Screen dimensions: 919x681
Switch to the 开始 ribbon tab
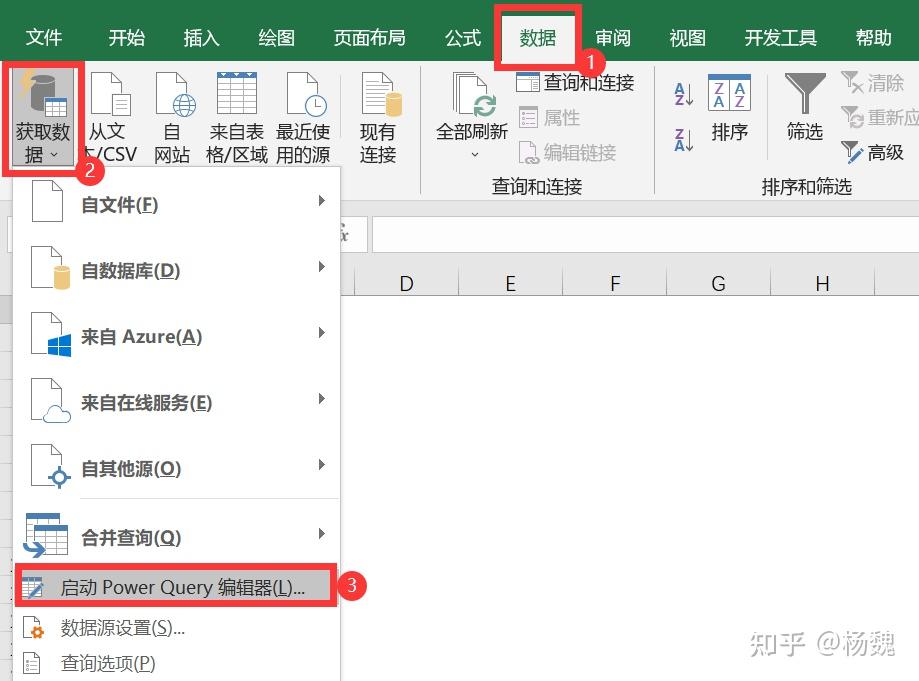pos(125,36)
